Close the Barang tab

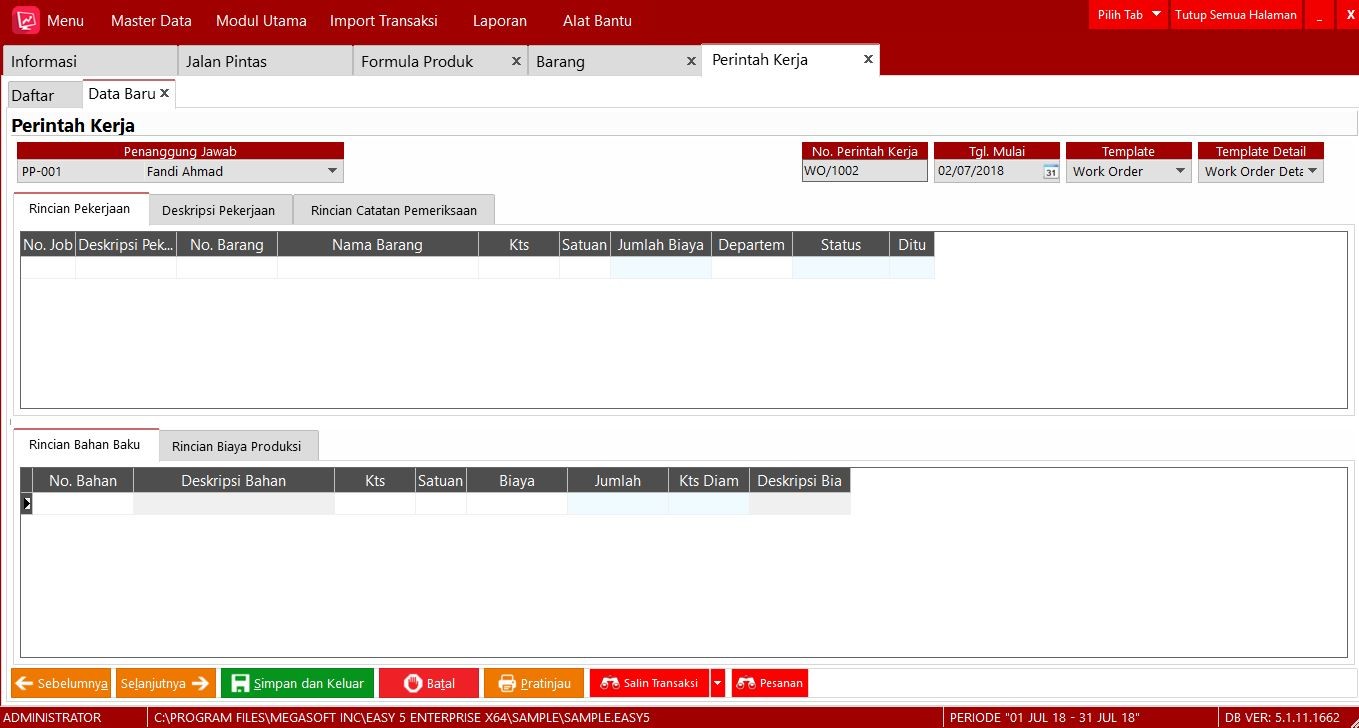point(691,61)
